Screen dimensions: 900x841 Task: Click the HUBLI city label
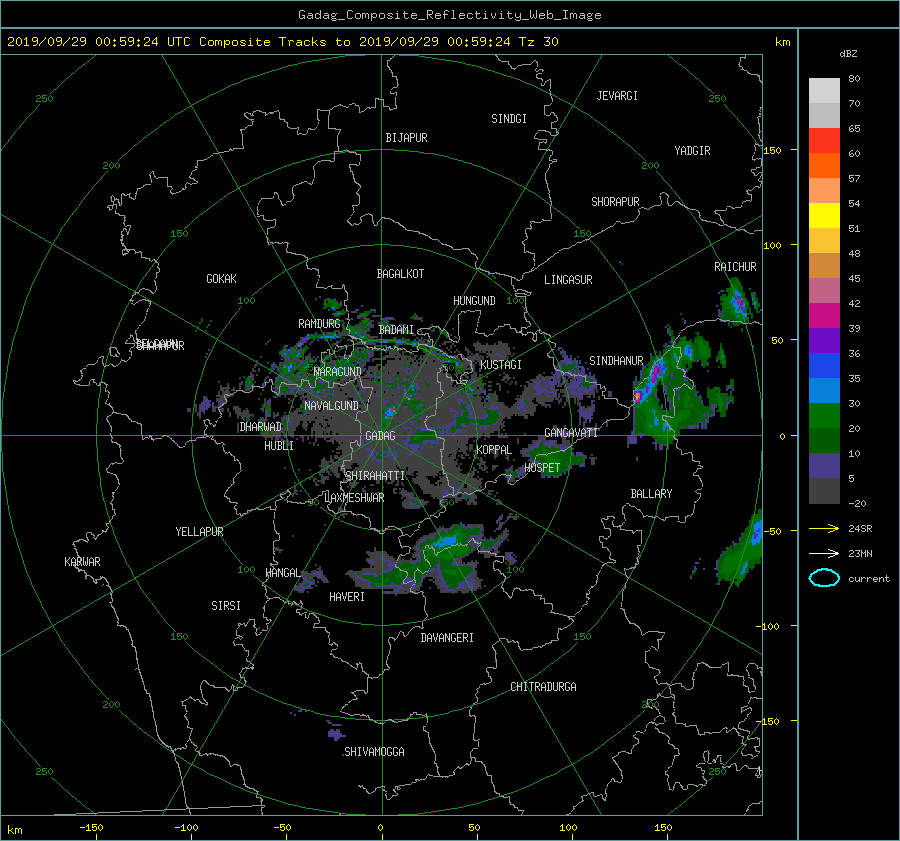(278, 446)
